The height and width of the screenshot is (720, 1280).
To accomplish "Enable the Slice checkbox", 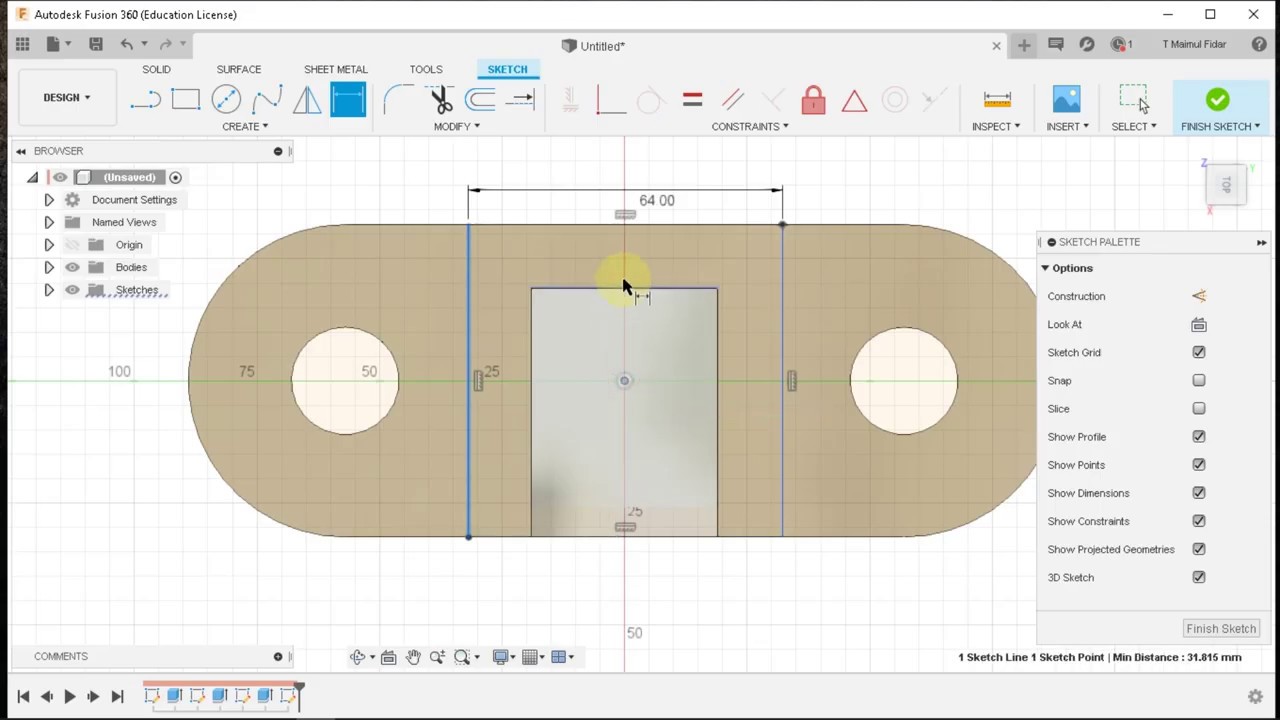I will click(1199, 408).
